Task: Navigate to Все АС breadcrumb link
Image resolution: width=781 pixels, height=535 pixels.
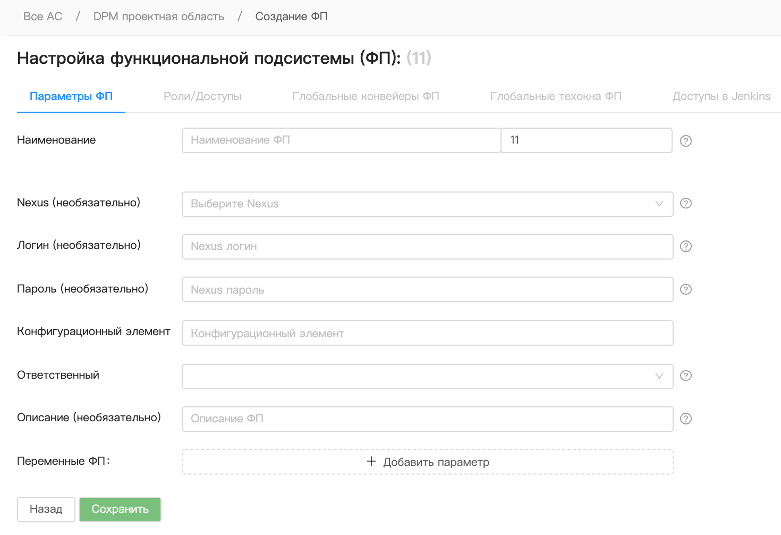Action: pos(42,17)
